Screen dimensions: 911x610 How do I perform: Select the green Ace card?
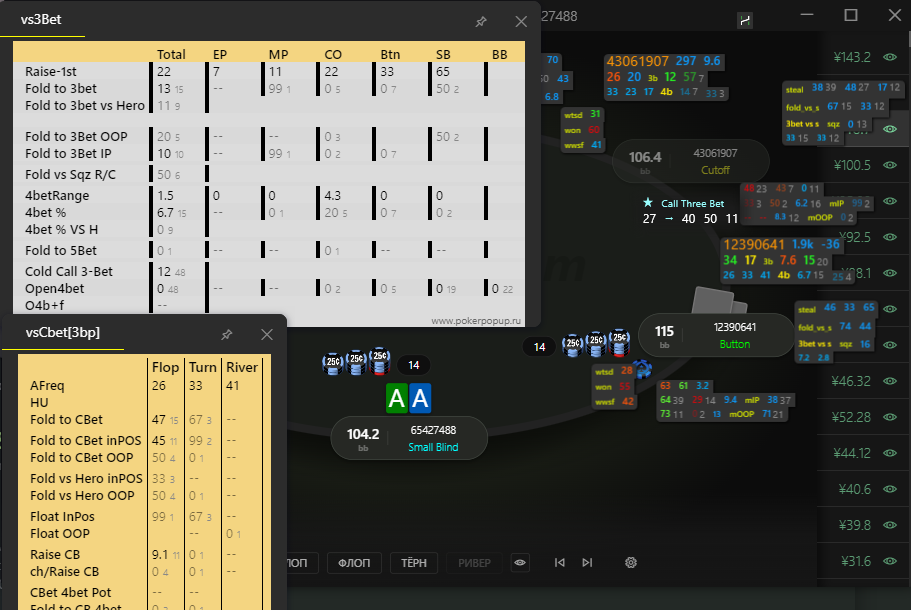click(397, 398)
